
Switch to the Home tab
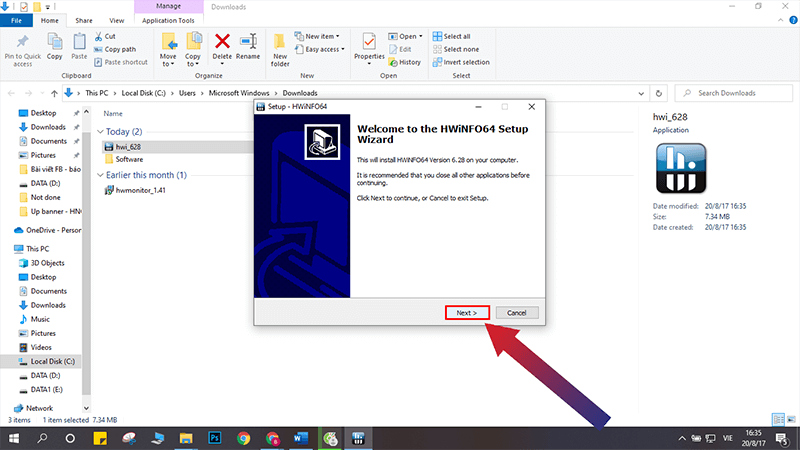[49, 20]
